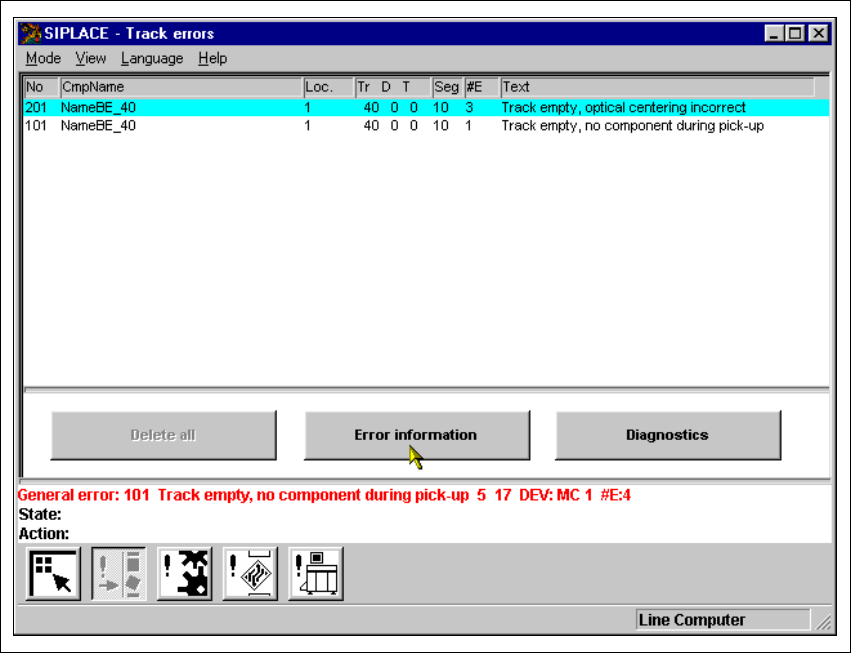Image resolution: width=851 pixels, height=653 pixels.
Task: Click the SIPLACE application icon in title bar
Action: [x=30, y=34]
